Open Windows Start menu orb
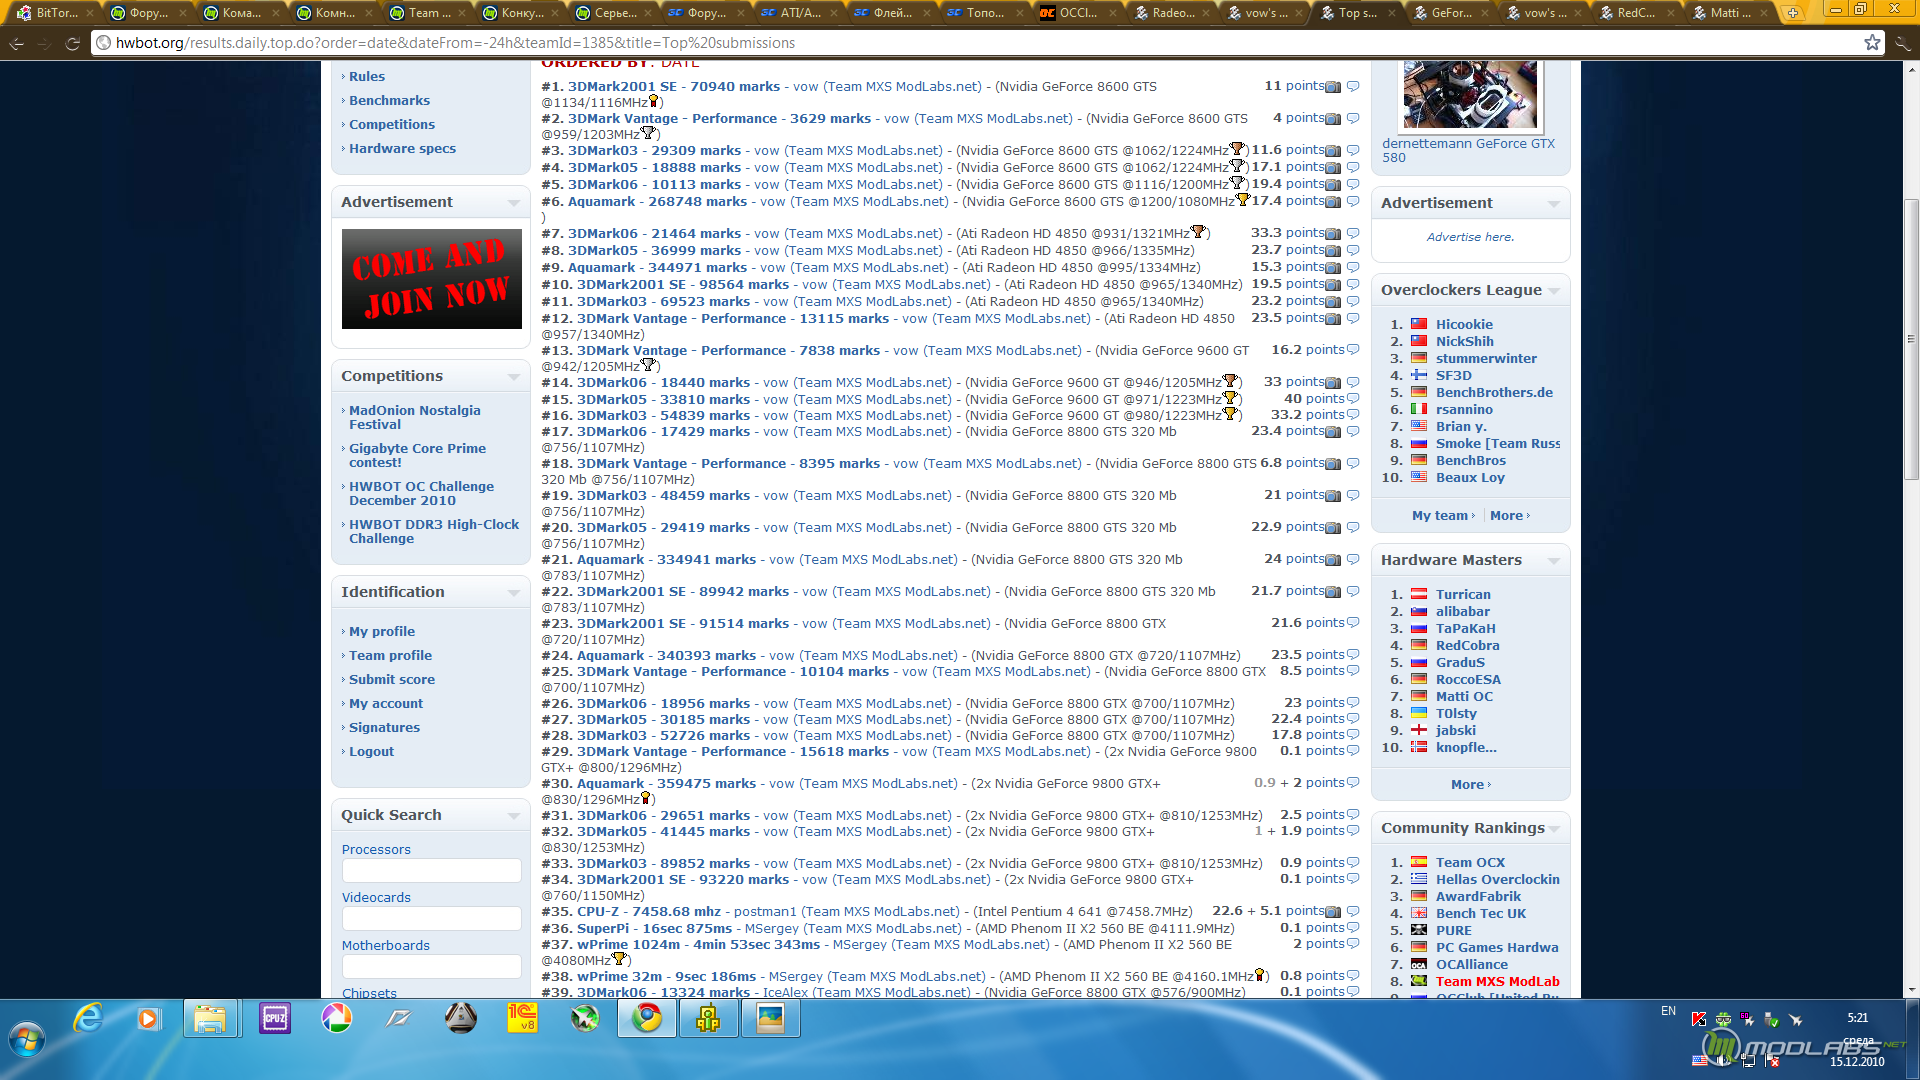 27,1040
